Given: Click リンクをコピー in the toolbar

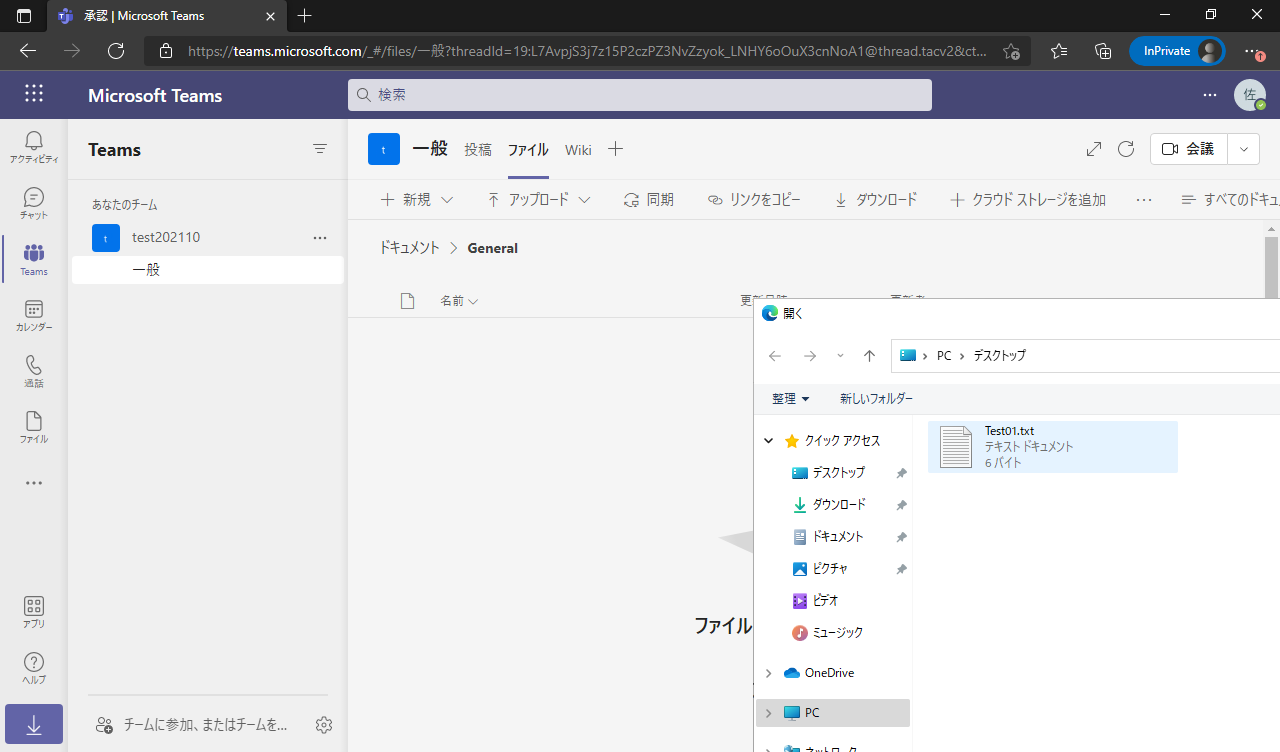Looking at the screenshot, I should coord(754,200).
